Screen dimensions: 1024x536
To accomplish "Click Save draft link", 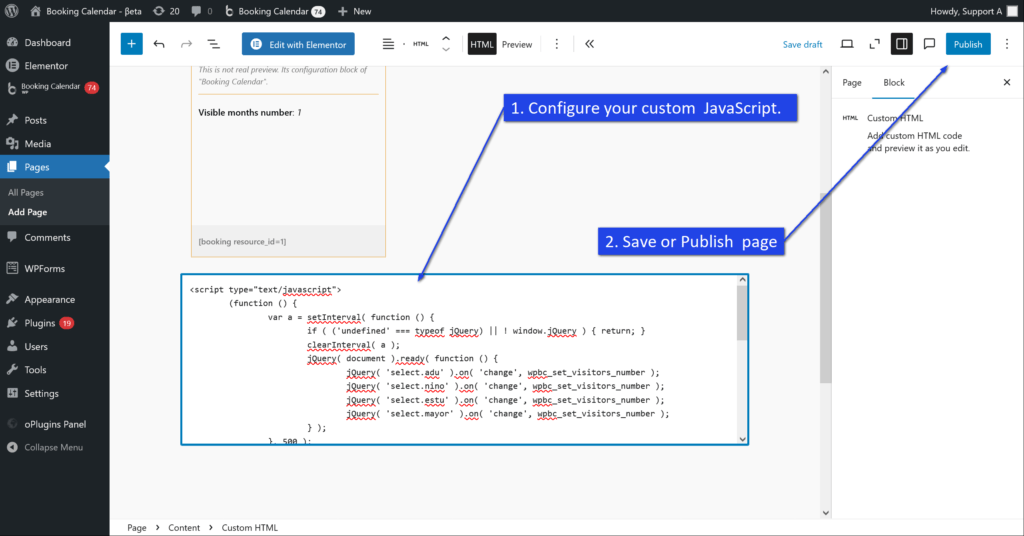I will click(802, 44).
